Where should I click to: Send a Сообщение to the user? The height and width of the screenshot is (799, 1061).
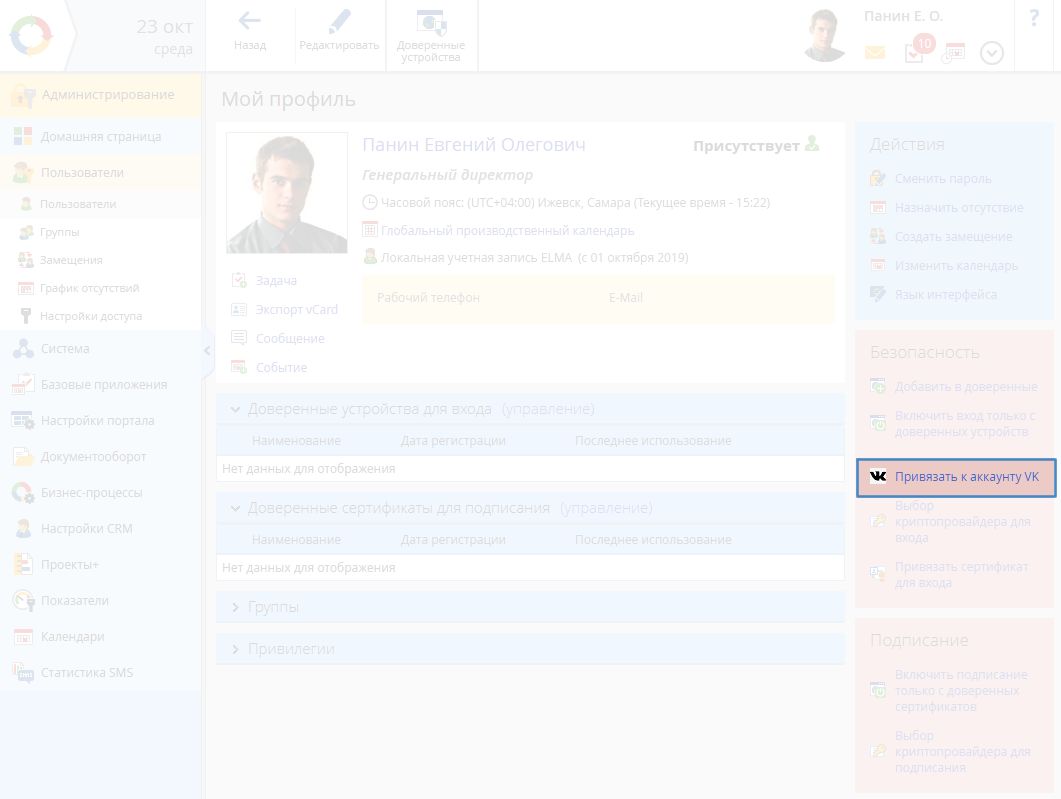coord(290,339)
